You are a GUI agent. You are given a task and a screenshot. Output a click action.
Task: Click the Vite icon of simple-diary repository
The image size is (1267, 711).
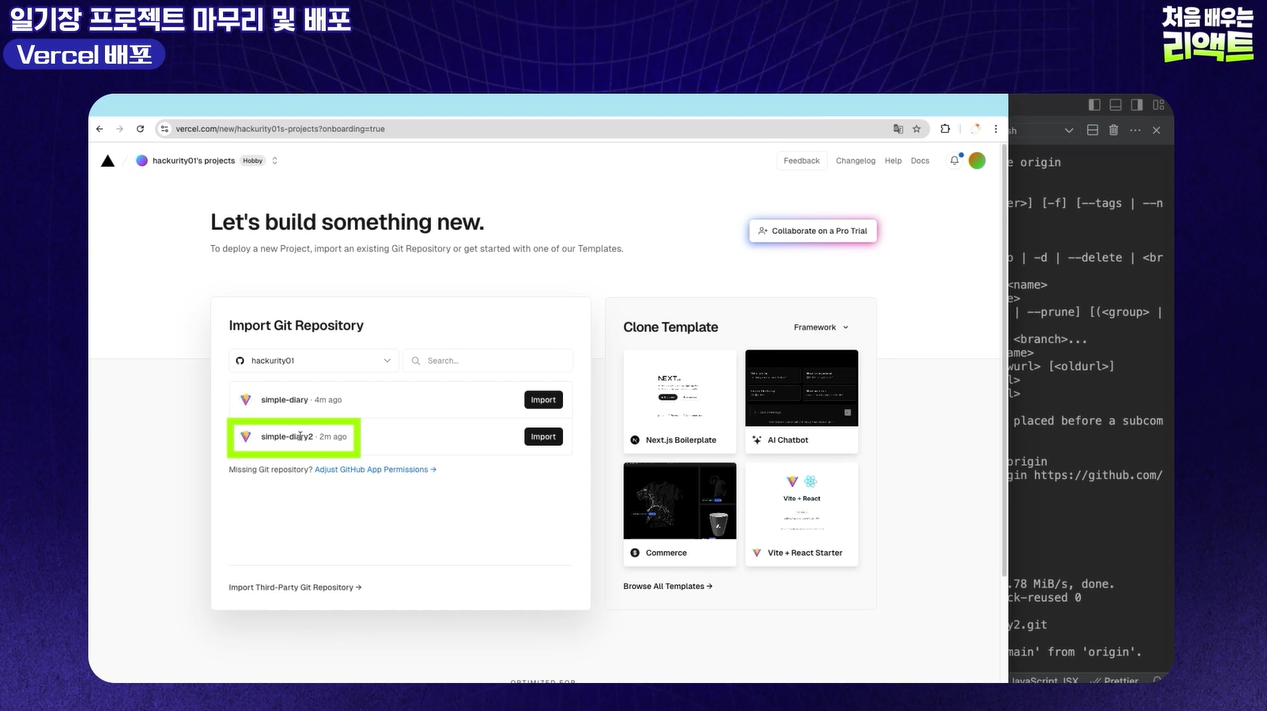246,400
